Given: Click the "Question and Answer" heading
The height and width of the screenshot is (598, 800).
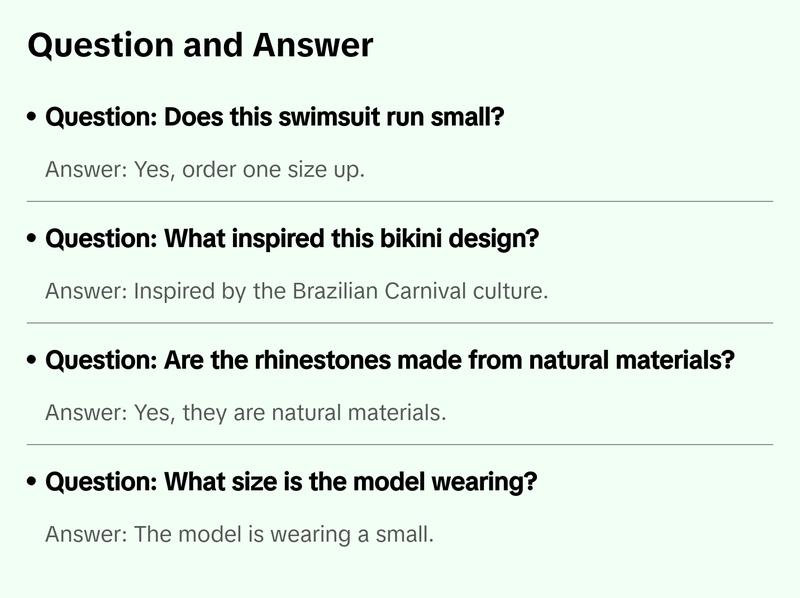Looking at the screenshot, I should 200,45.
